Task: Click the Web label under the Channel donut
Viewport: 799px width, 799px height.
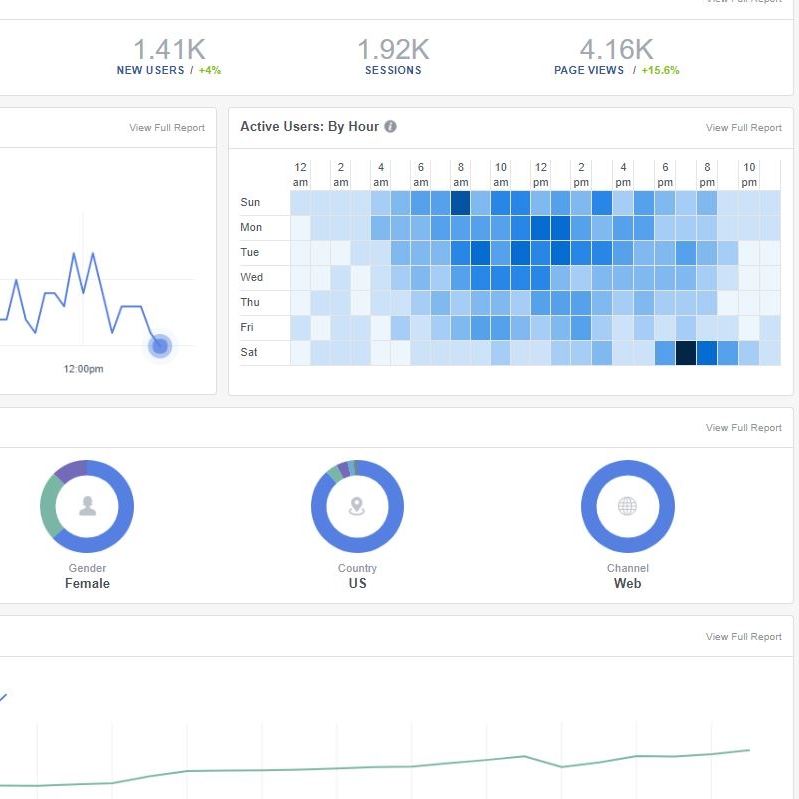Action: [x=627, y=583]
